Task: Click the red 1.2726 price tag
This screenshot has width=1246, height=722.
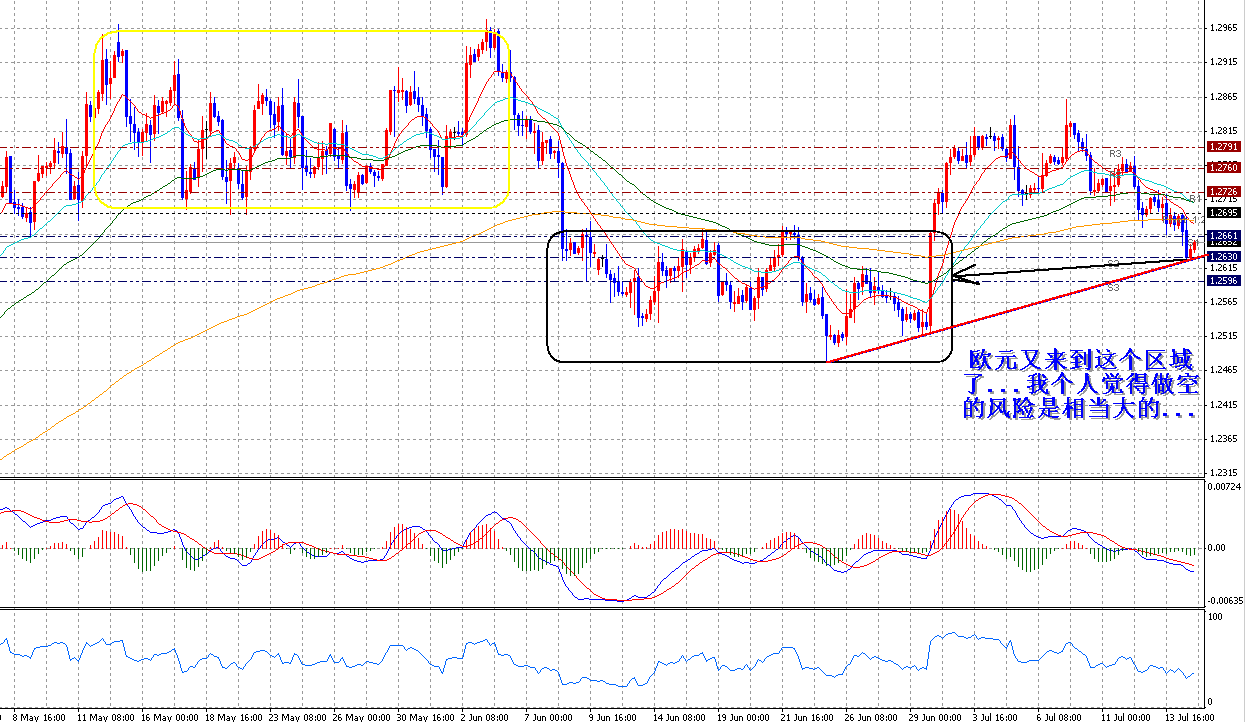Action: pyautogui.click(x=1223, y=191)
